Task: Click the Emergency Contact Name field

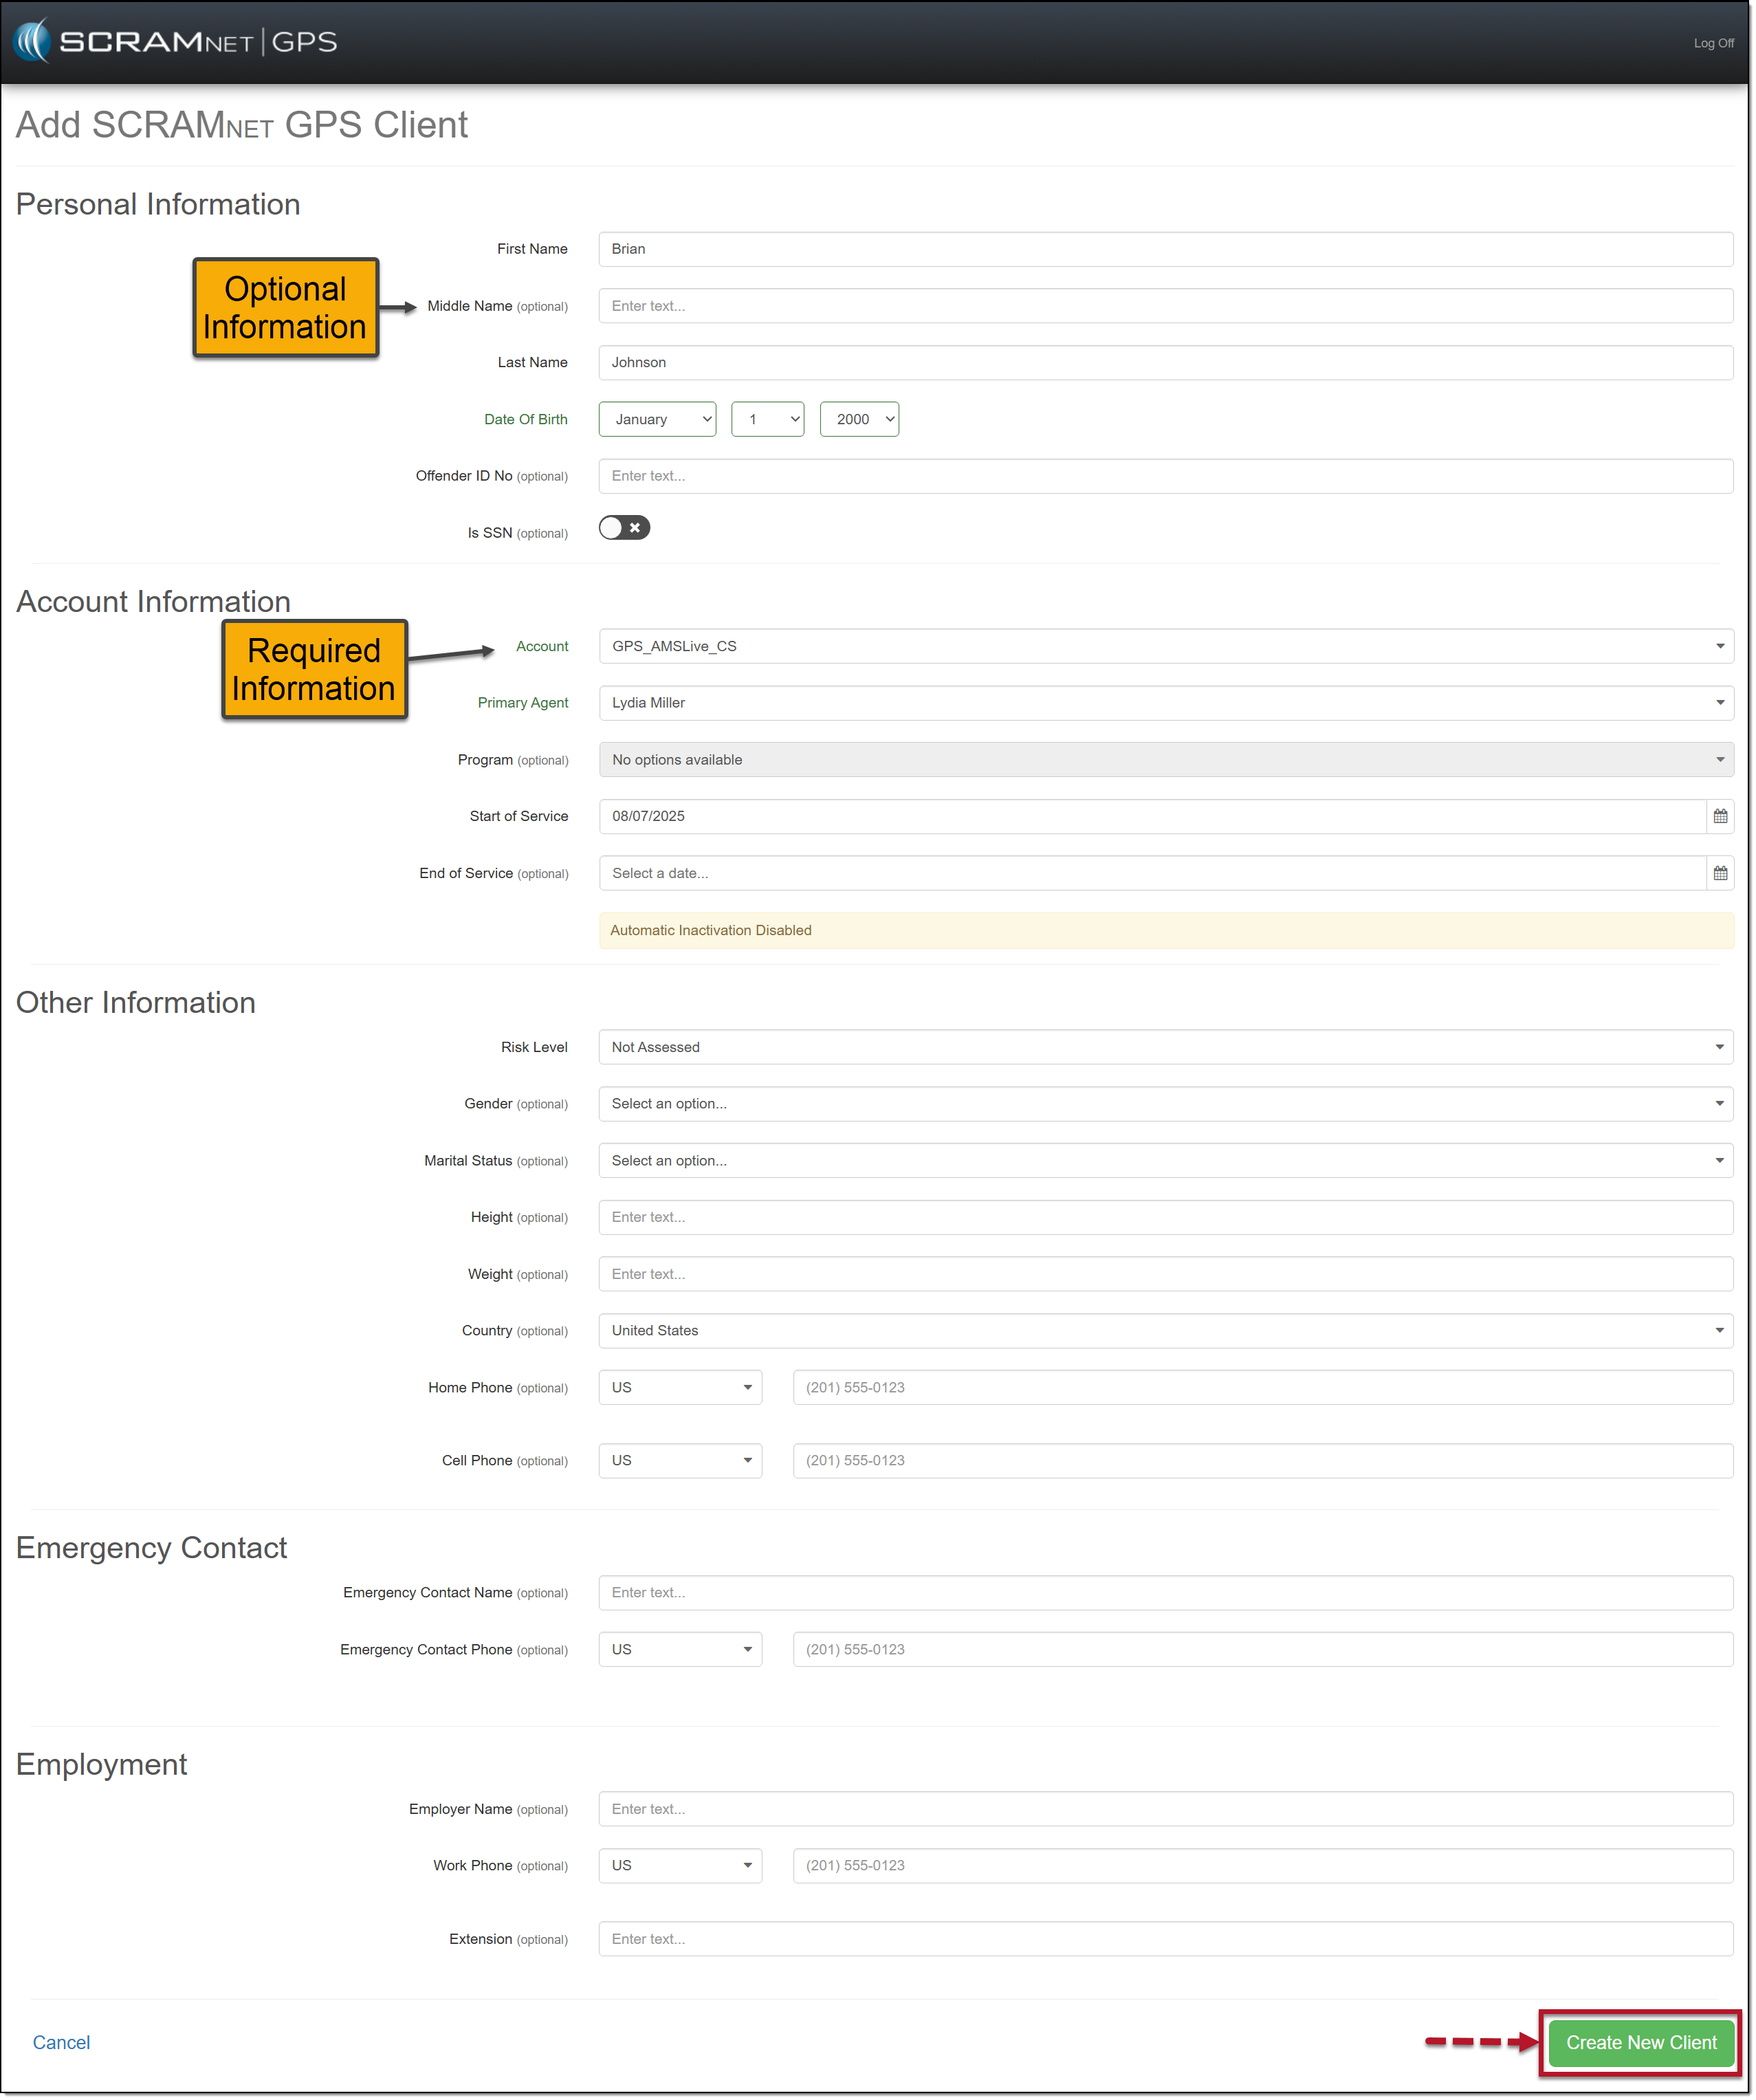Action: point(1165,1593)
